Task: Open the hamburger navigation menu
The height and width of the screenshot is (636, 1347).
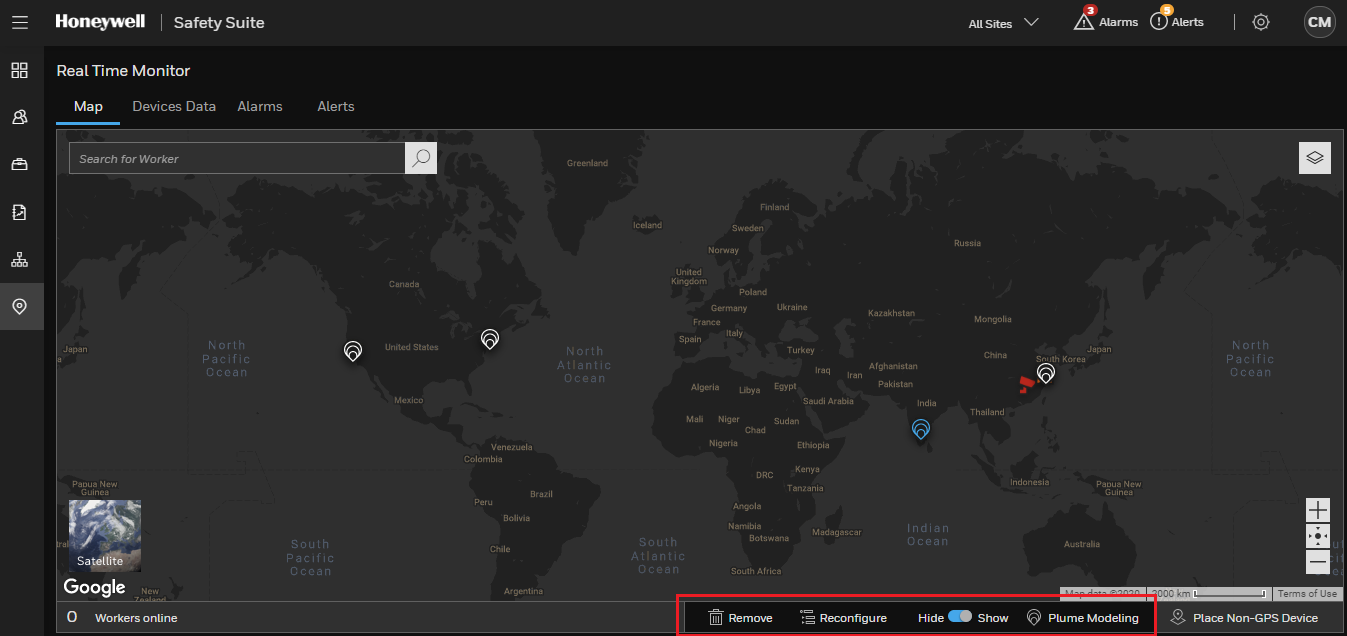Action: point(20,22)
